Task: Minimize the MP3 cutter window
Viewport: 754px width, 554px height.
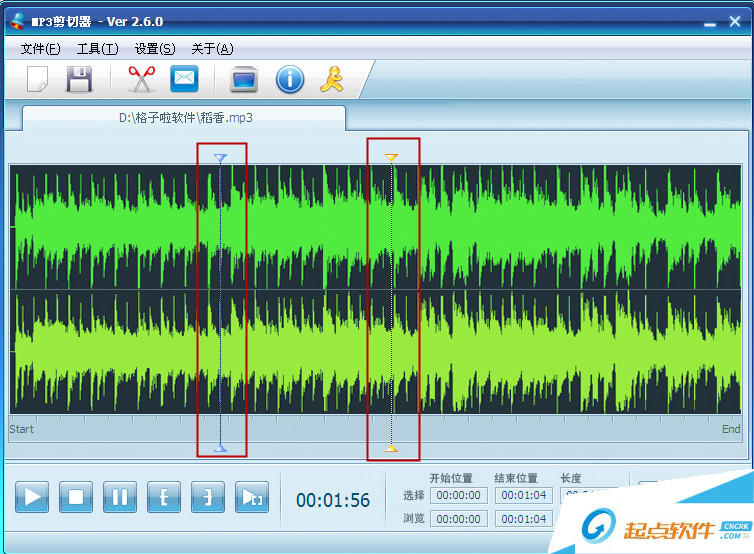Action: [710, 23]
